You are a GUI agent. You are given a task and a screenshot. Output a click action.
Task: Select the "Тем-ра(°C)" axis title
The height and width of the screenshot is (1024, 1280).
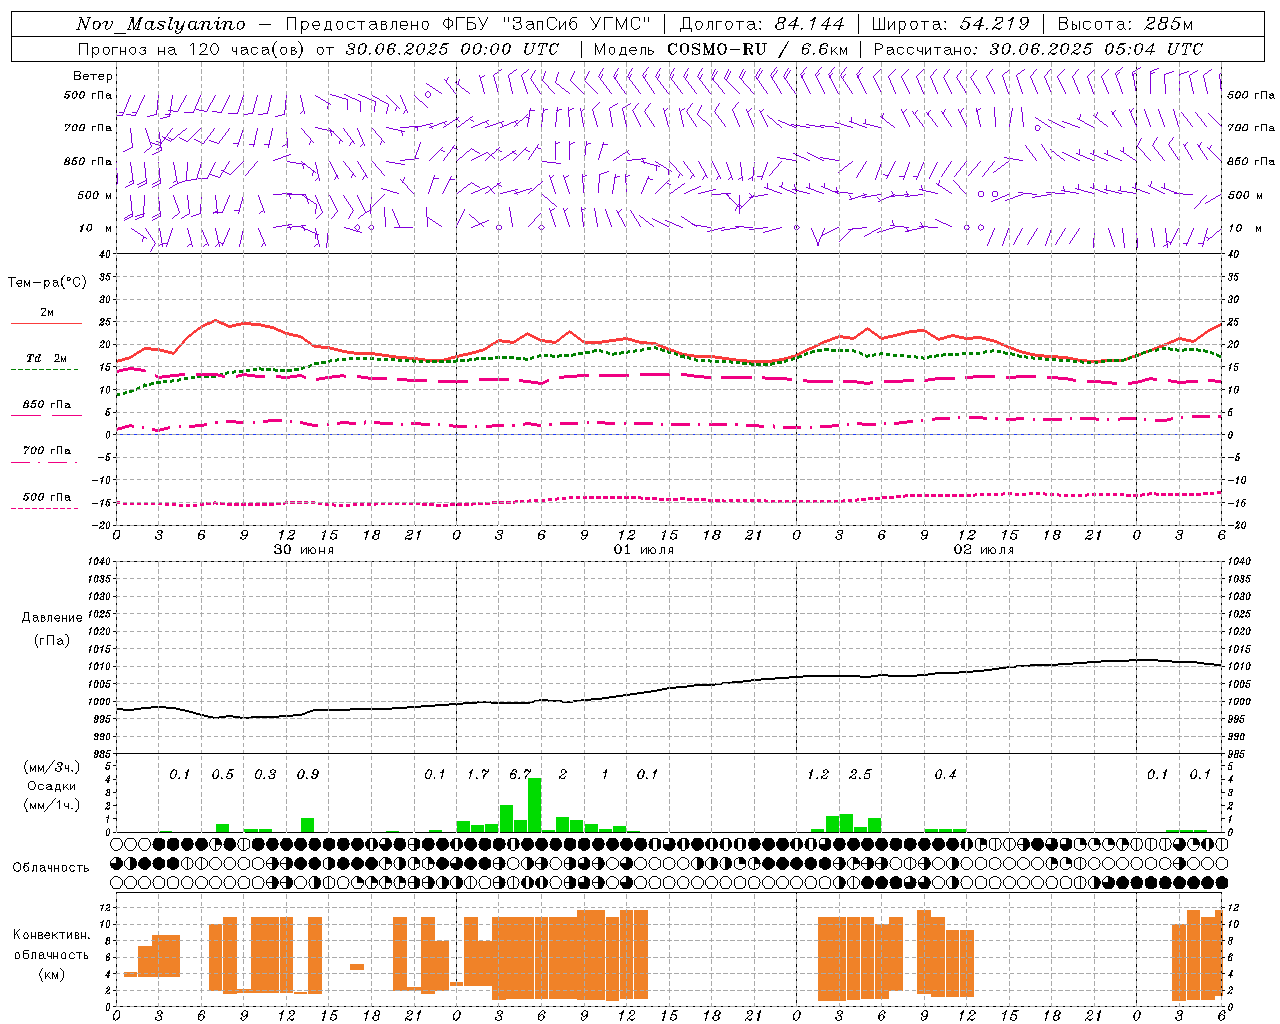47,283
